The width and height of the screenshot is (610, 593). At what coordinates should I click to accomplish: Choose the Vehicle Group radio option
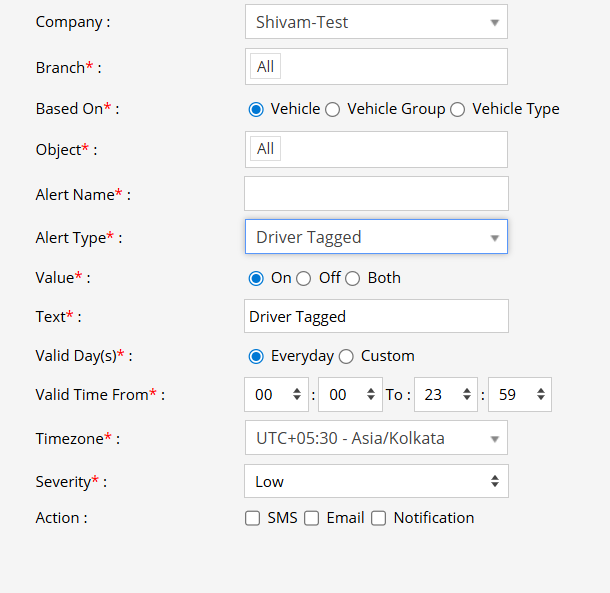333,110
